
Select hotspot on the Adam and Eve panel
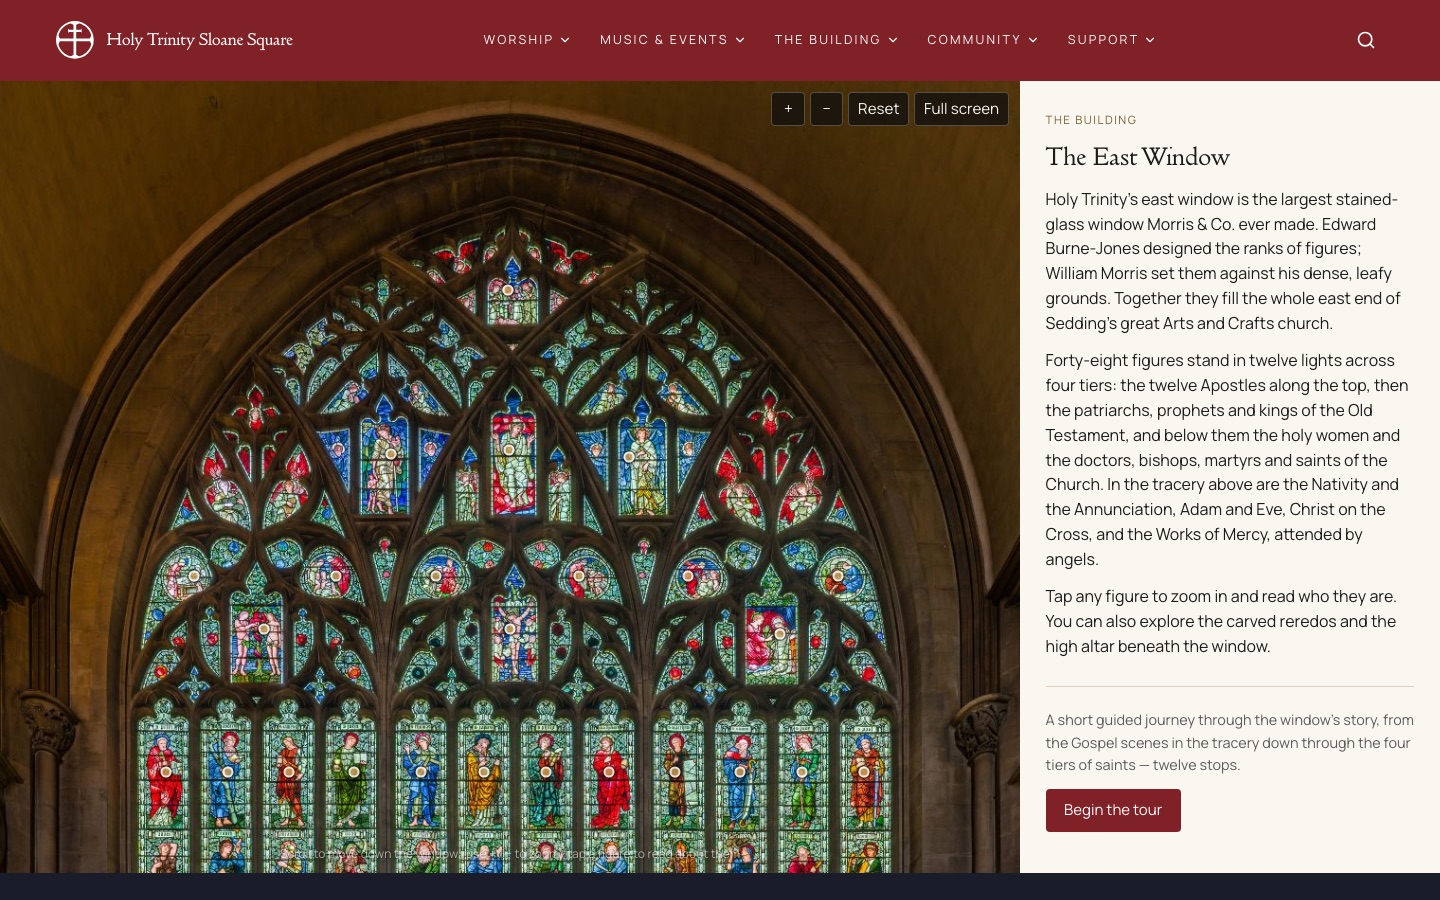pos(263,630)
